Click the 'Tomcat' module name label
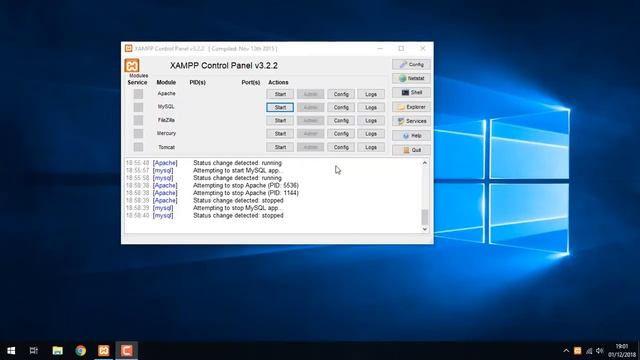640x360 pixels. coord(167,147)
